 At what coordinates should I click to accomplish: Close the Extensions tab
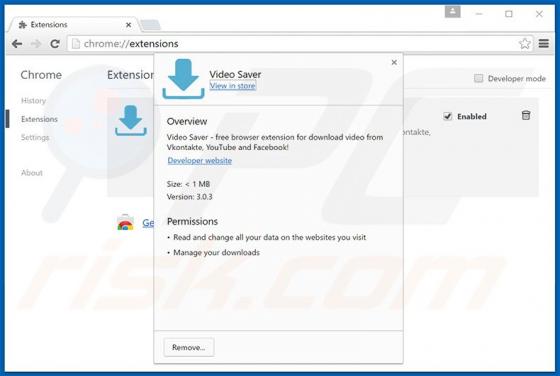[x=129, y=25]
